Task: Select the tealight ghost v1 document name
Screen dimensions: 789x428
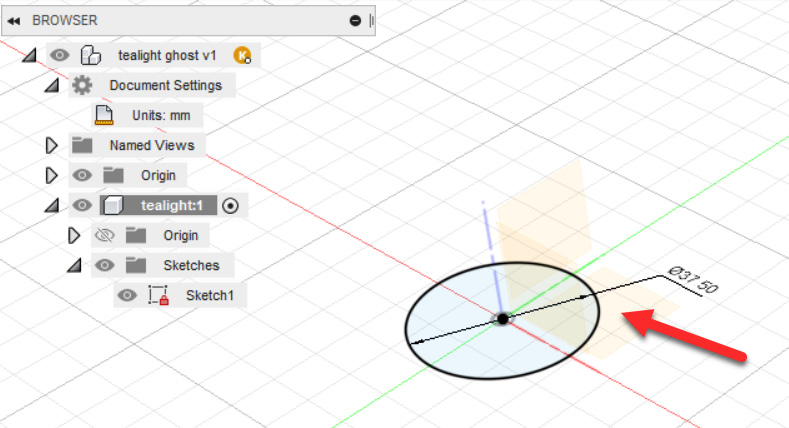Action: (167, 55)
